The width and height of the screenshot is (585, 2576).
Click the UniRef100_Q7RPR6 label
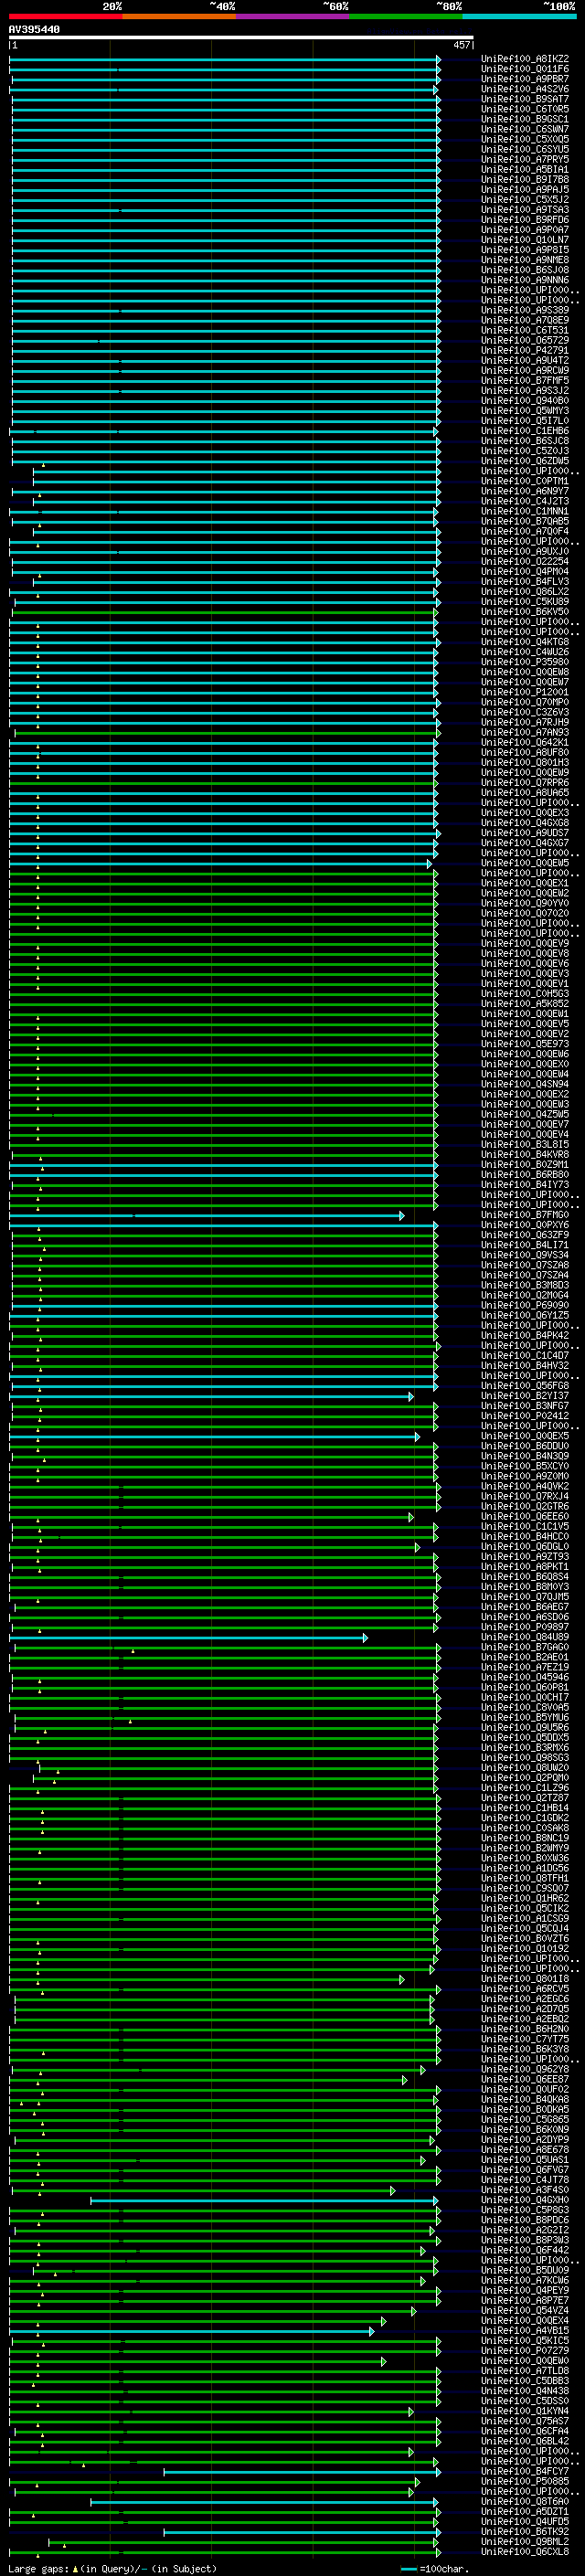coord(525,782)
